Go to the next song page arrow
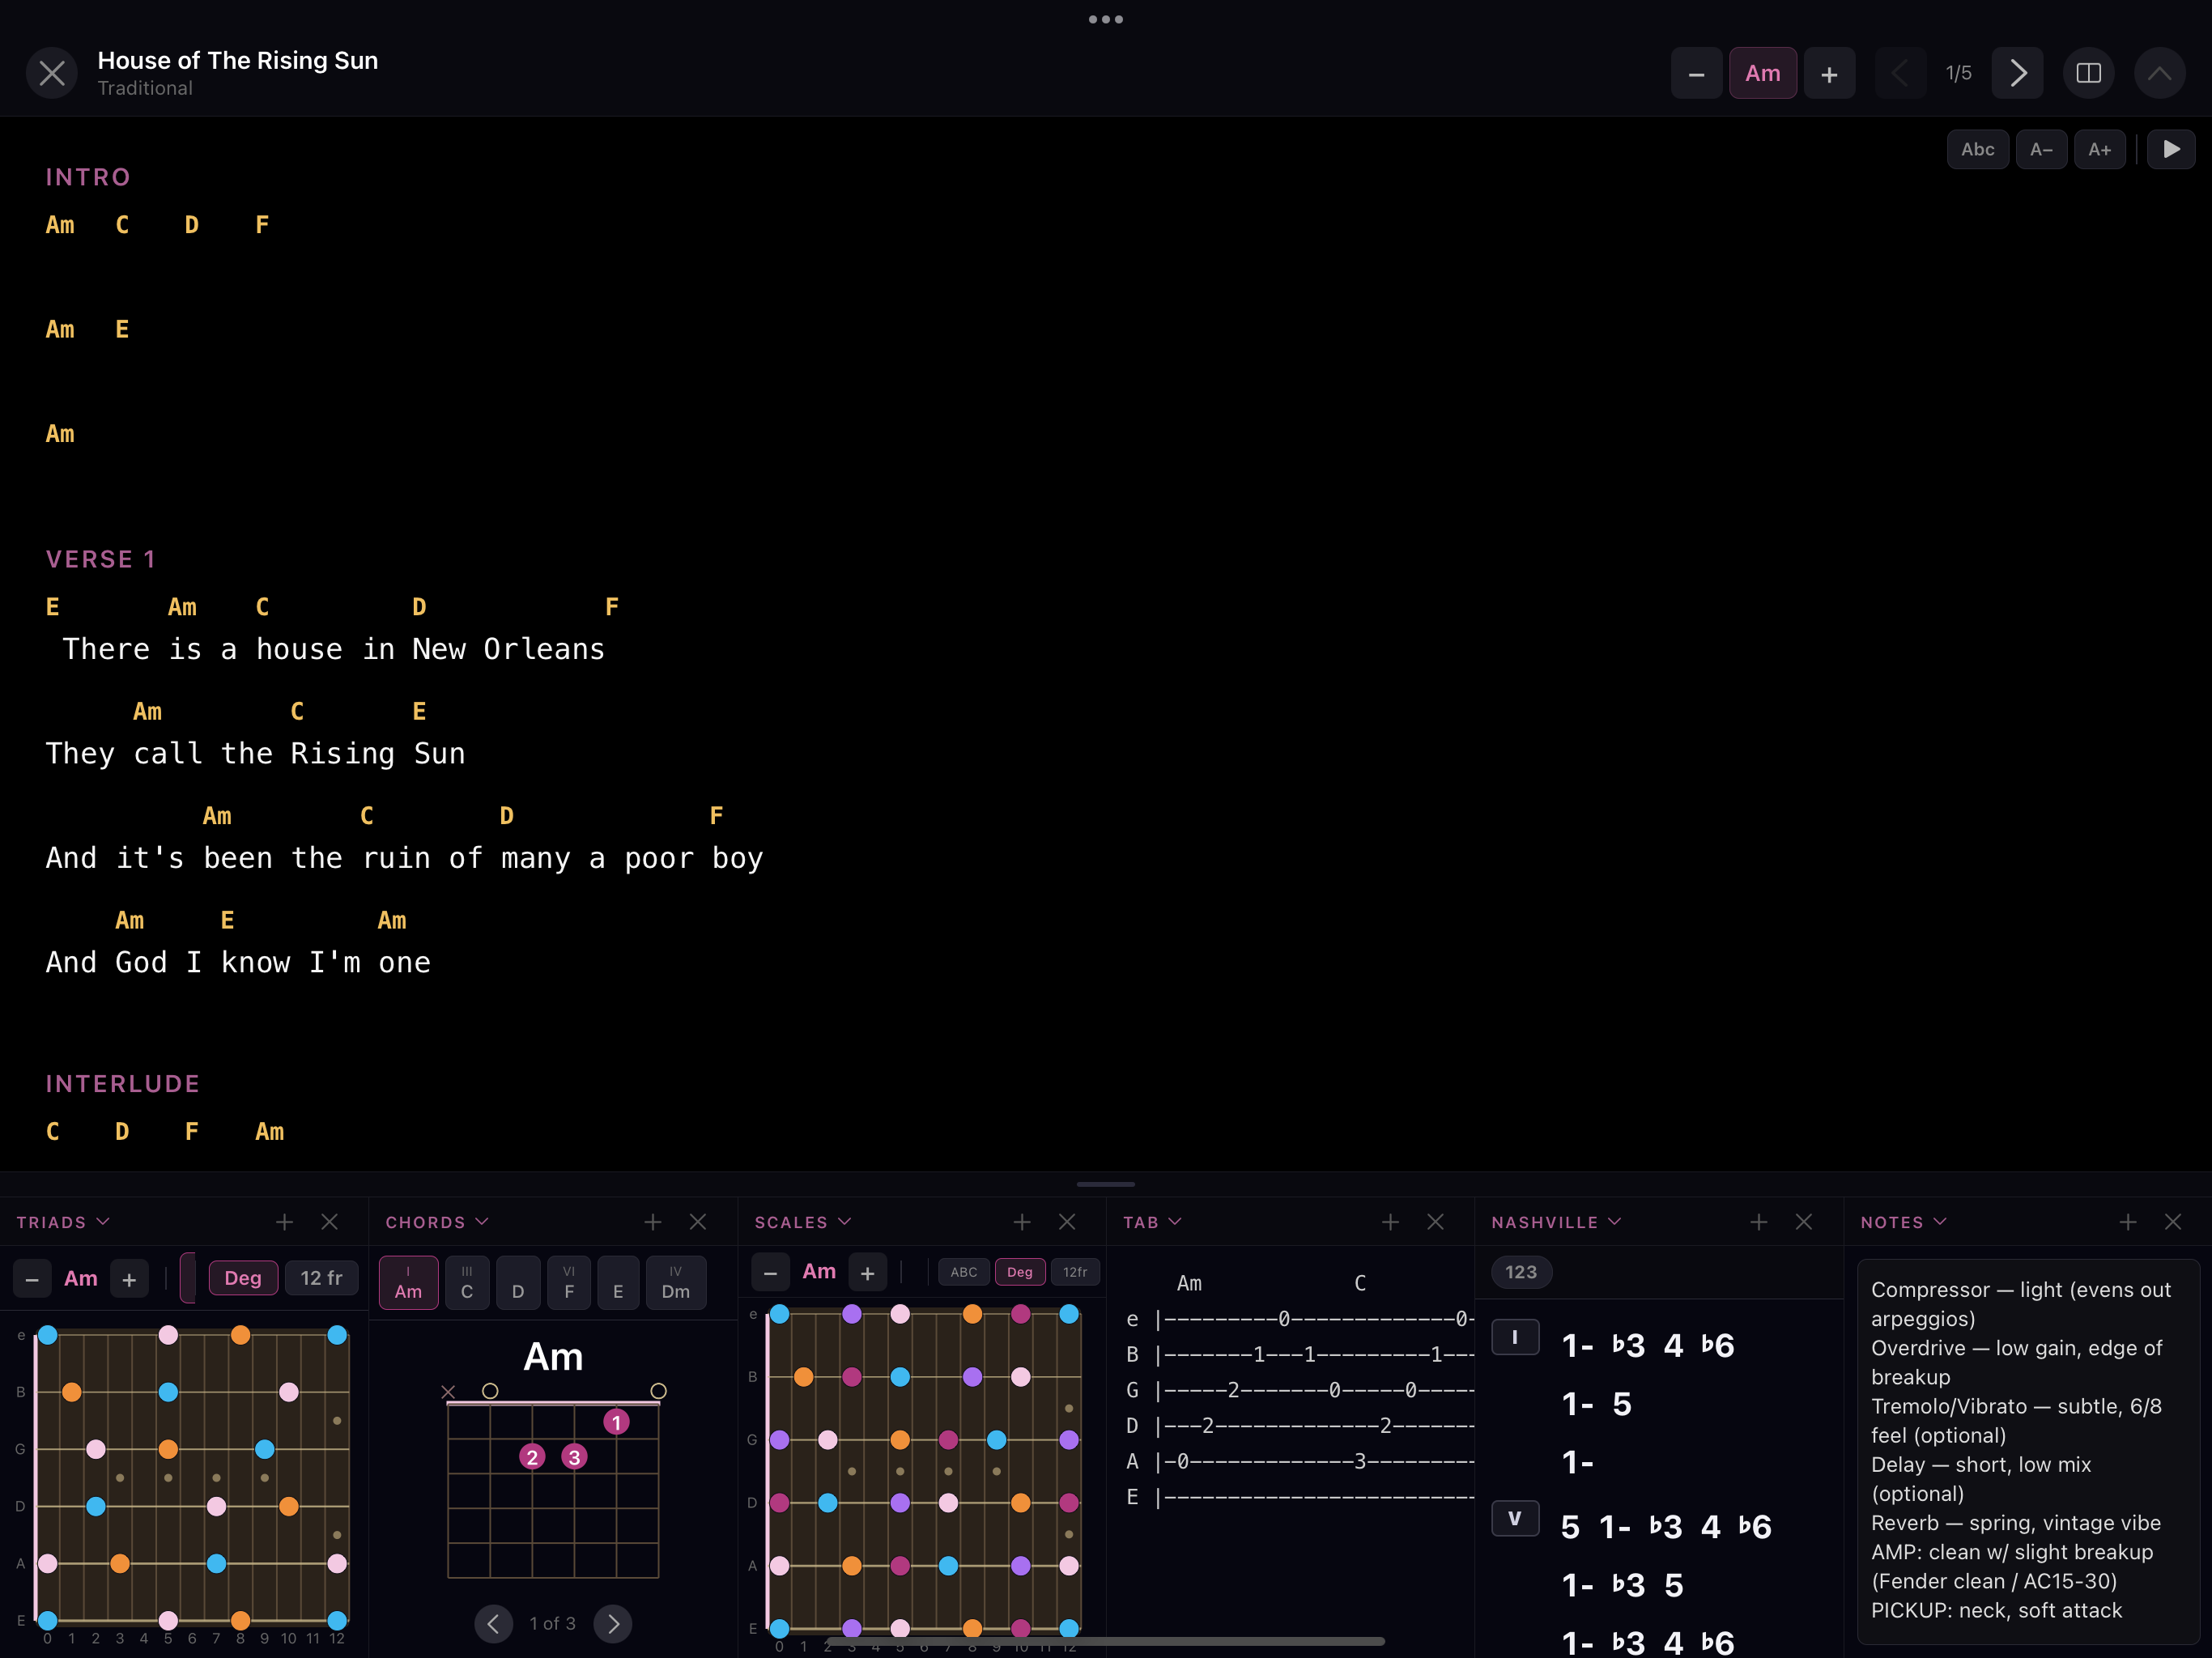This screenshot has width=2212, height=1658. point(2017,73)
